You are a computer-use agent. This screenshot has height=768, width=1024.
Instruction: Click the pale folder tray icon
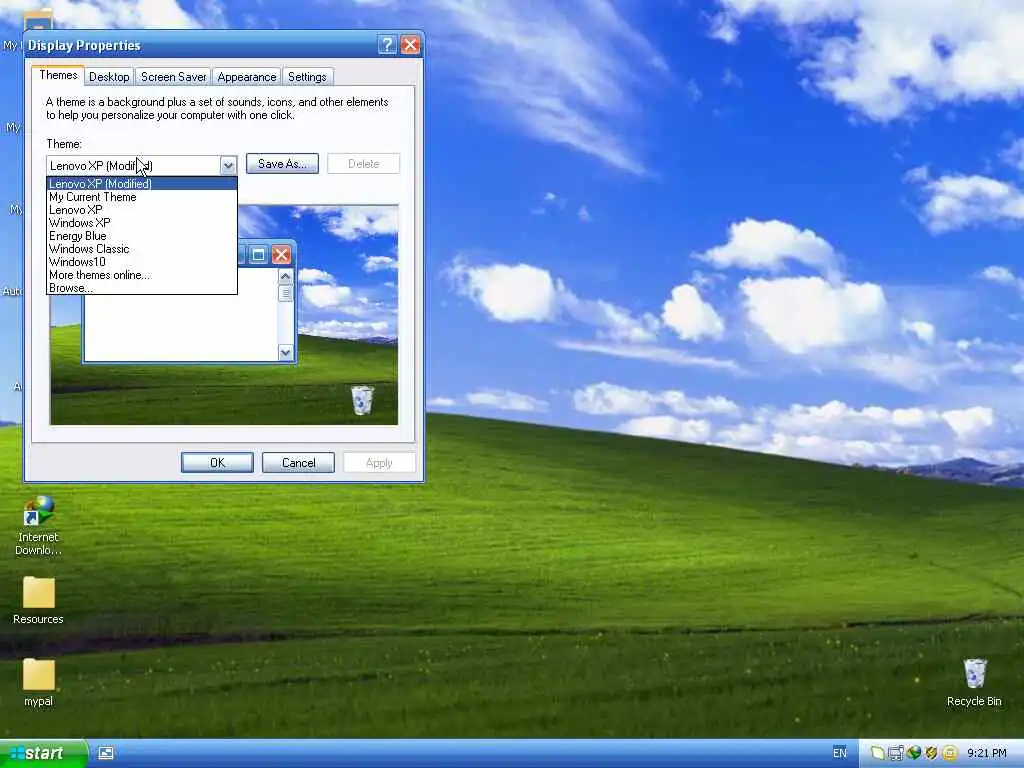pyautogui.click(x=878, y=753)
